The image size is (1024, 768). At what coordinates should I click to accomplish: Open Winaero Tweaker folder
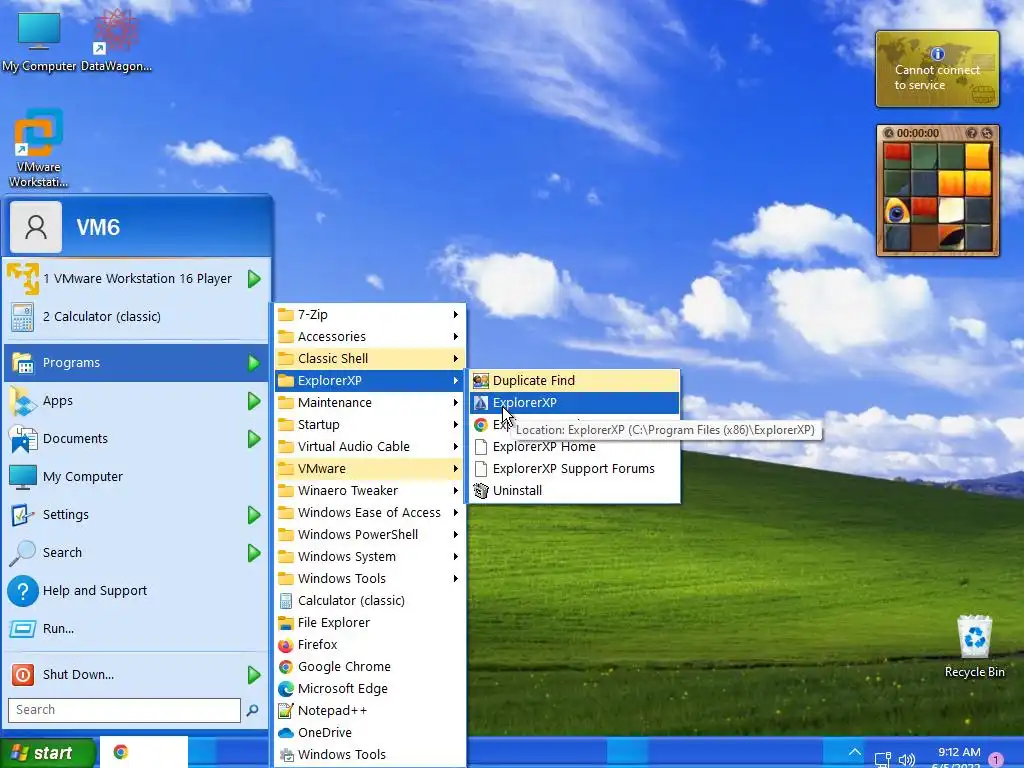(x=370, y=490)
